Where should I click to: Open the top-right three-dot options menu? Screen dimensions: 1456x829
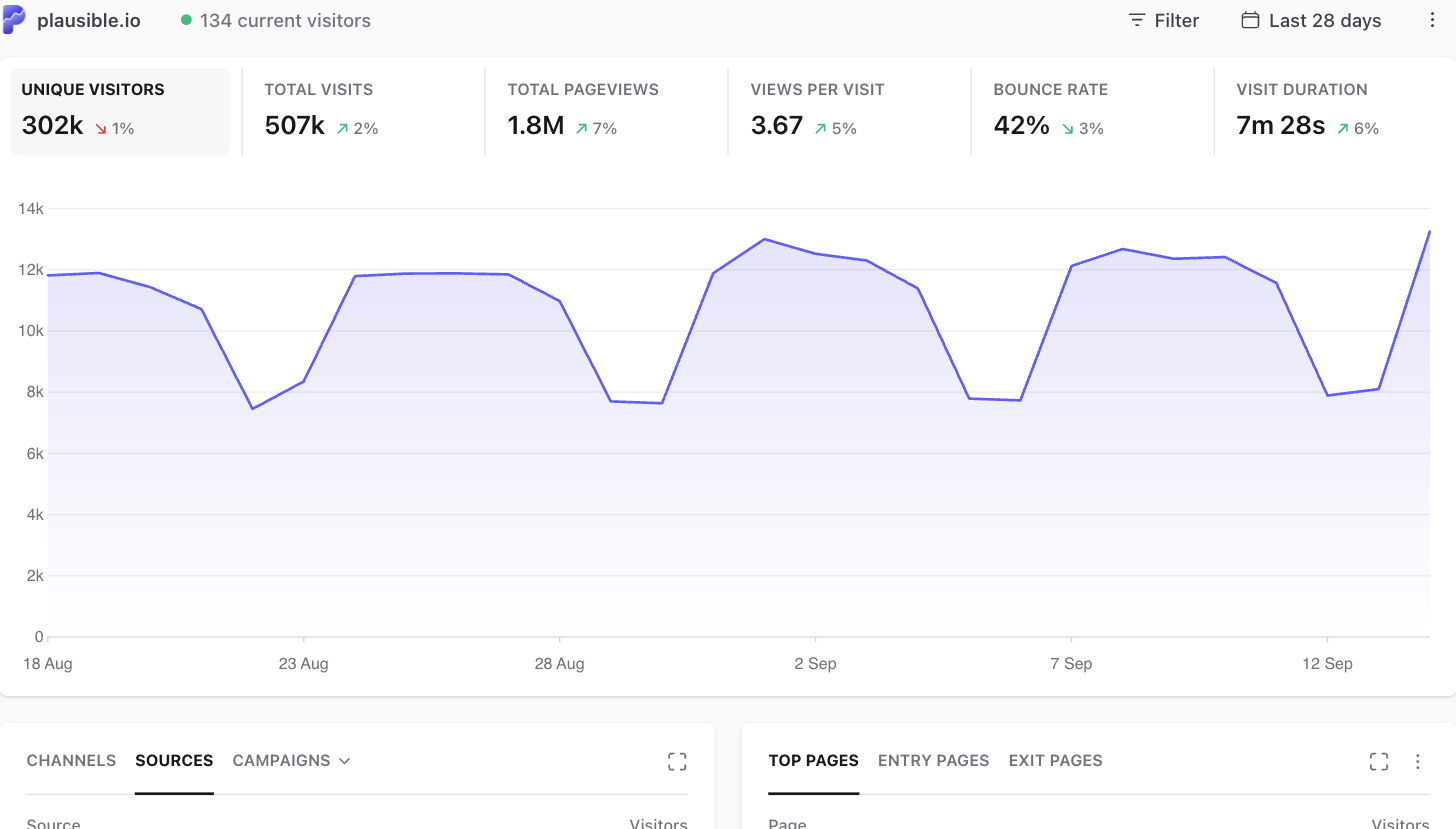(x=1432, y=20)
